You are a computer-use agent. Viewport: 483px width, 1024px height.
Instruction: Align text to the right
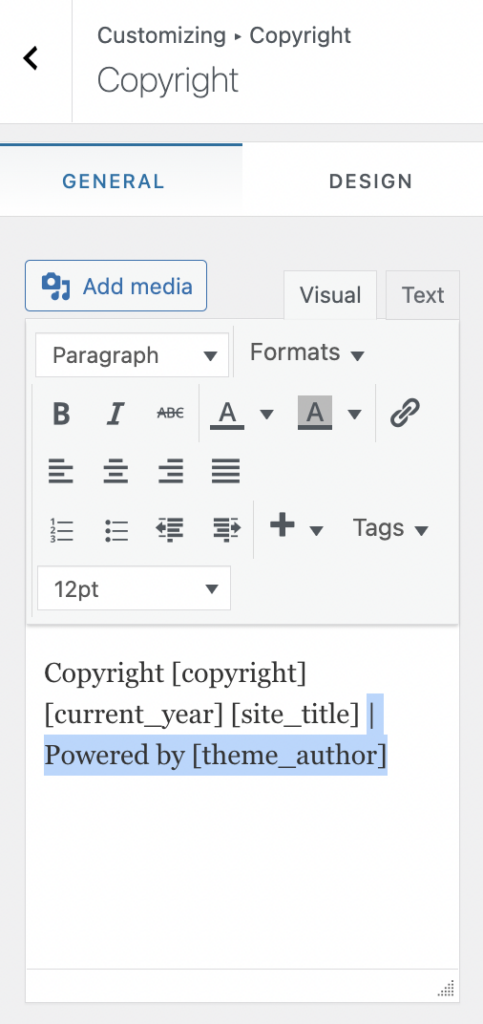click(170, 471)
